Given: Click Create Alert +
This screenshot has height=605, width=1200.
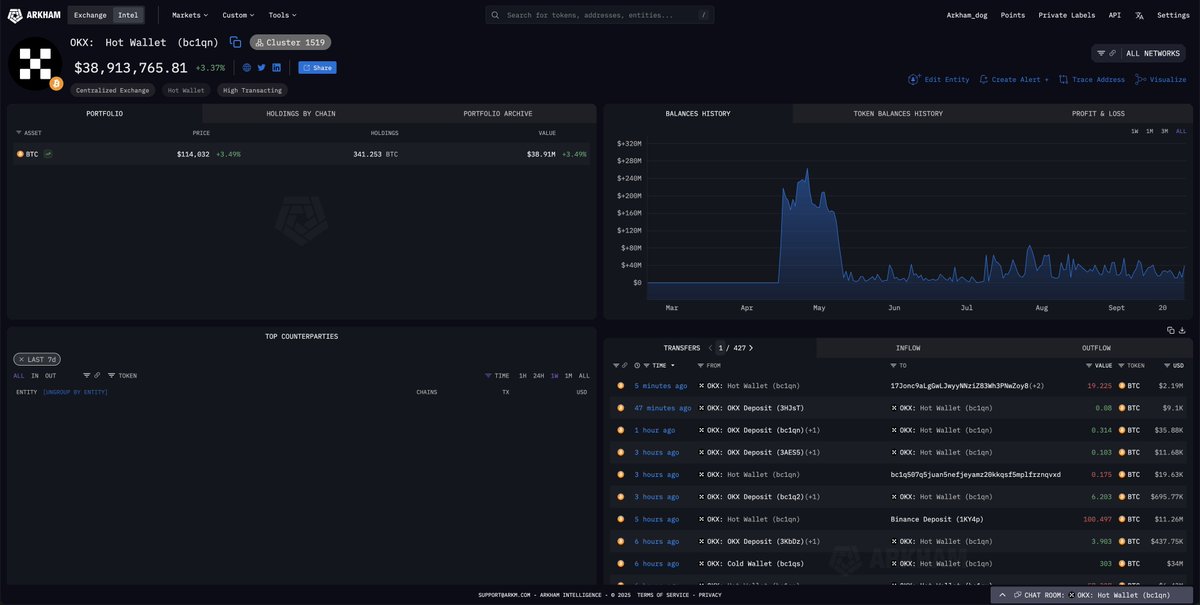Looking at the screenshot, I should [x=1014, y=79].
